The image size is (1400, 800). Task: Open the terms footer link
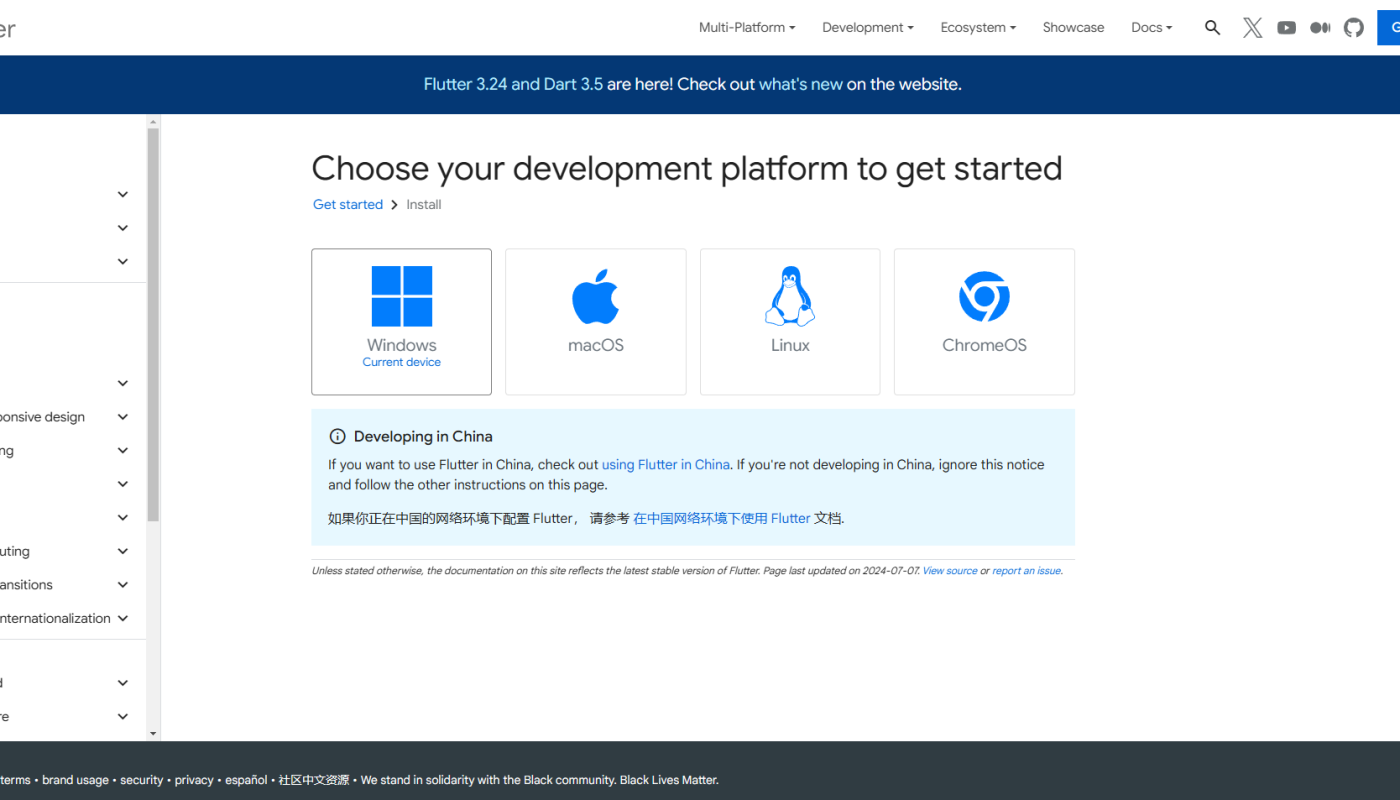(x=15, y=780)
